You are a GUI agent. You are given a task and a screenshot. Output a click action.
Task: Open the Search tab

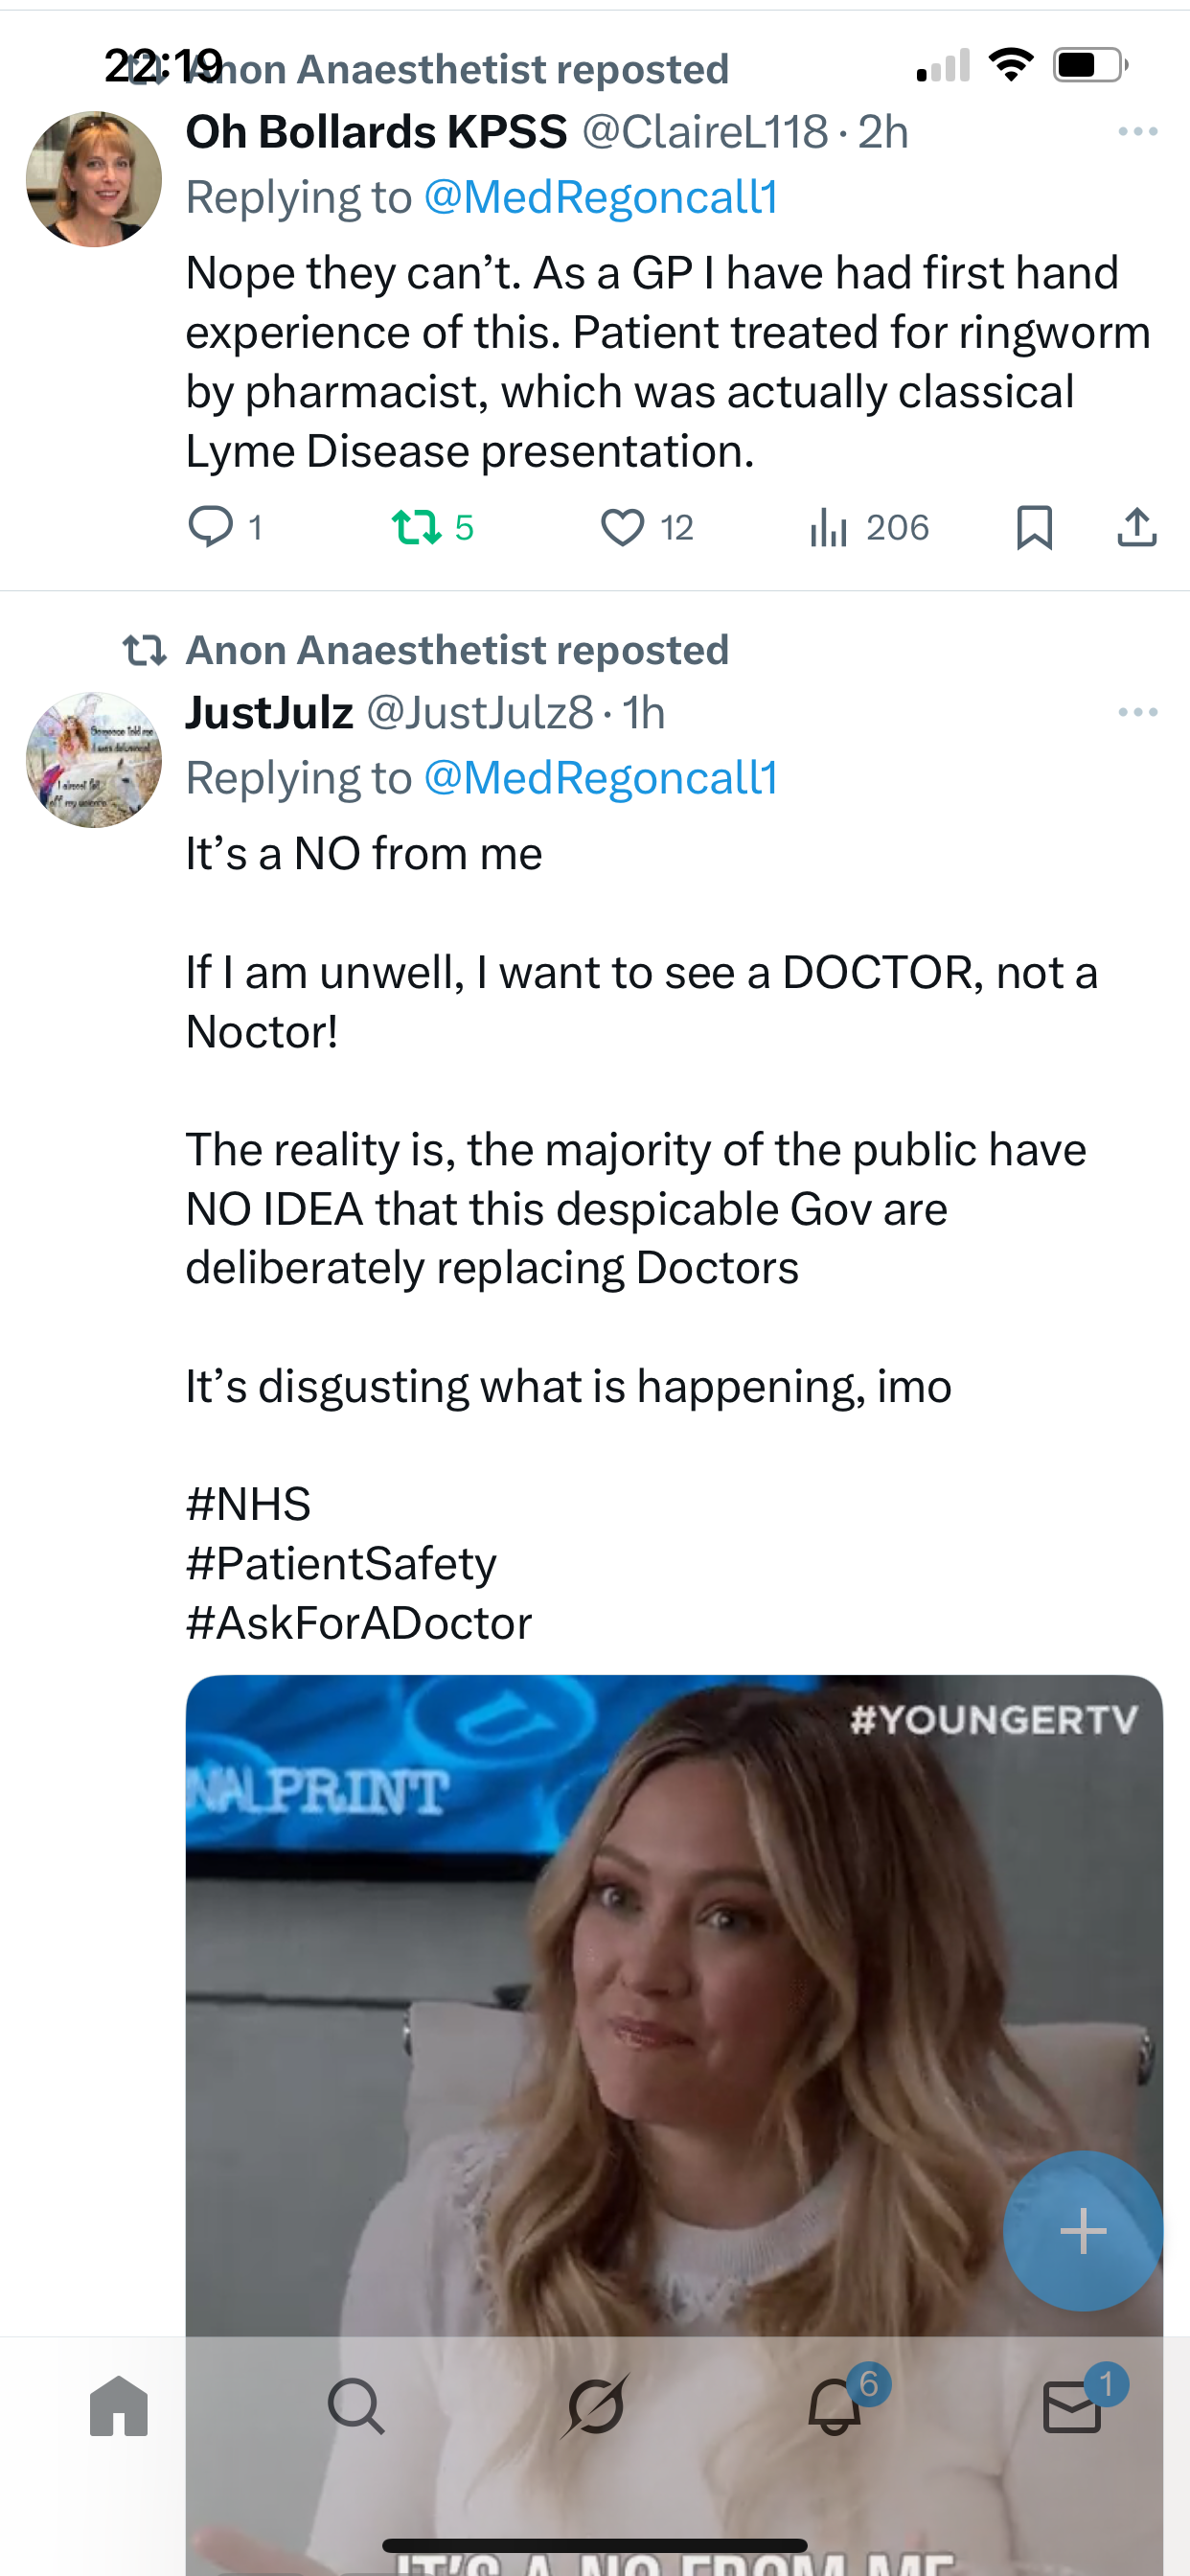click(x=356, y=2406)
